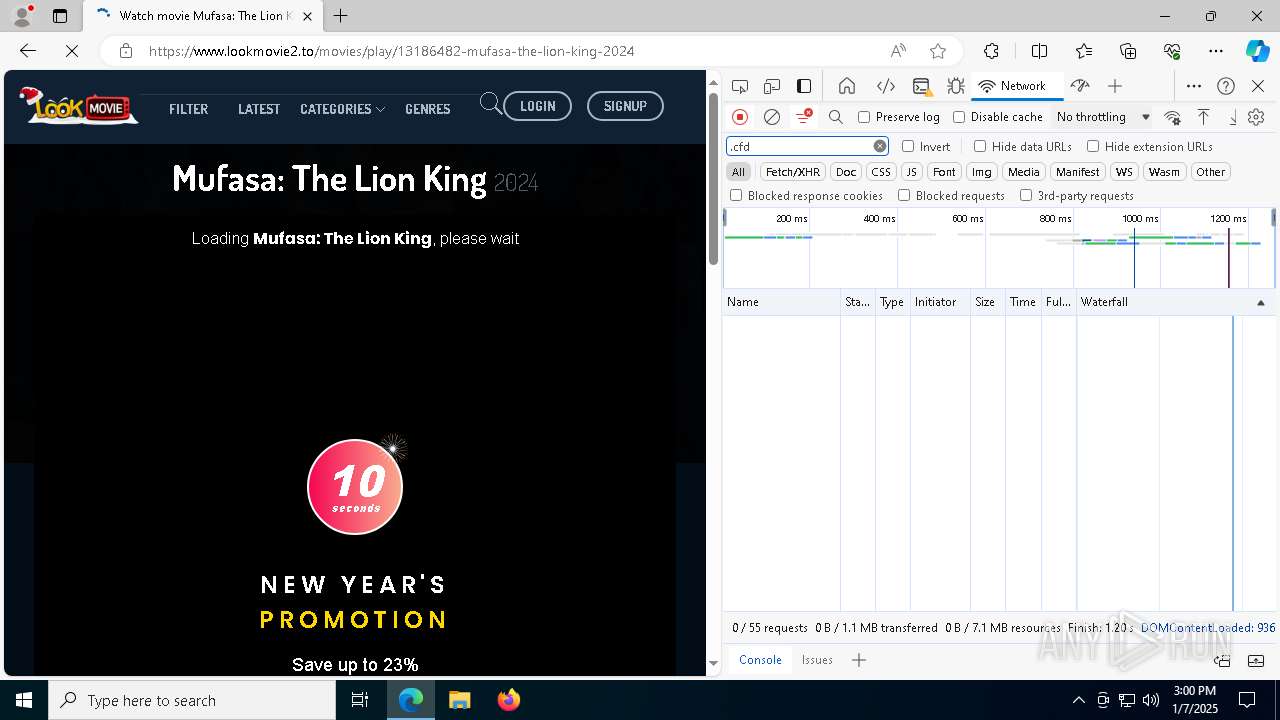This screenshot has width=1280, height=720.
Task: Open the Elements tool icon
Action: click(885, 86)
